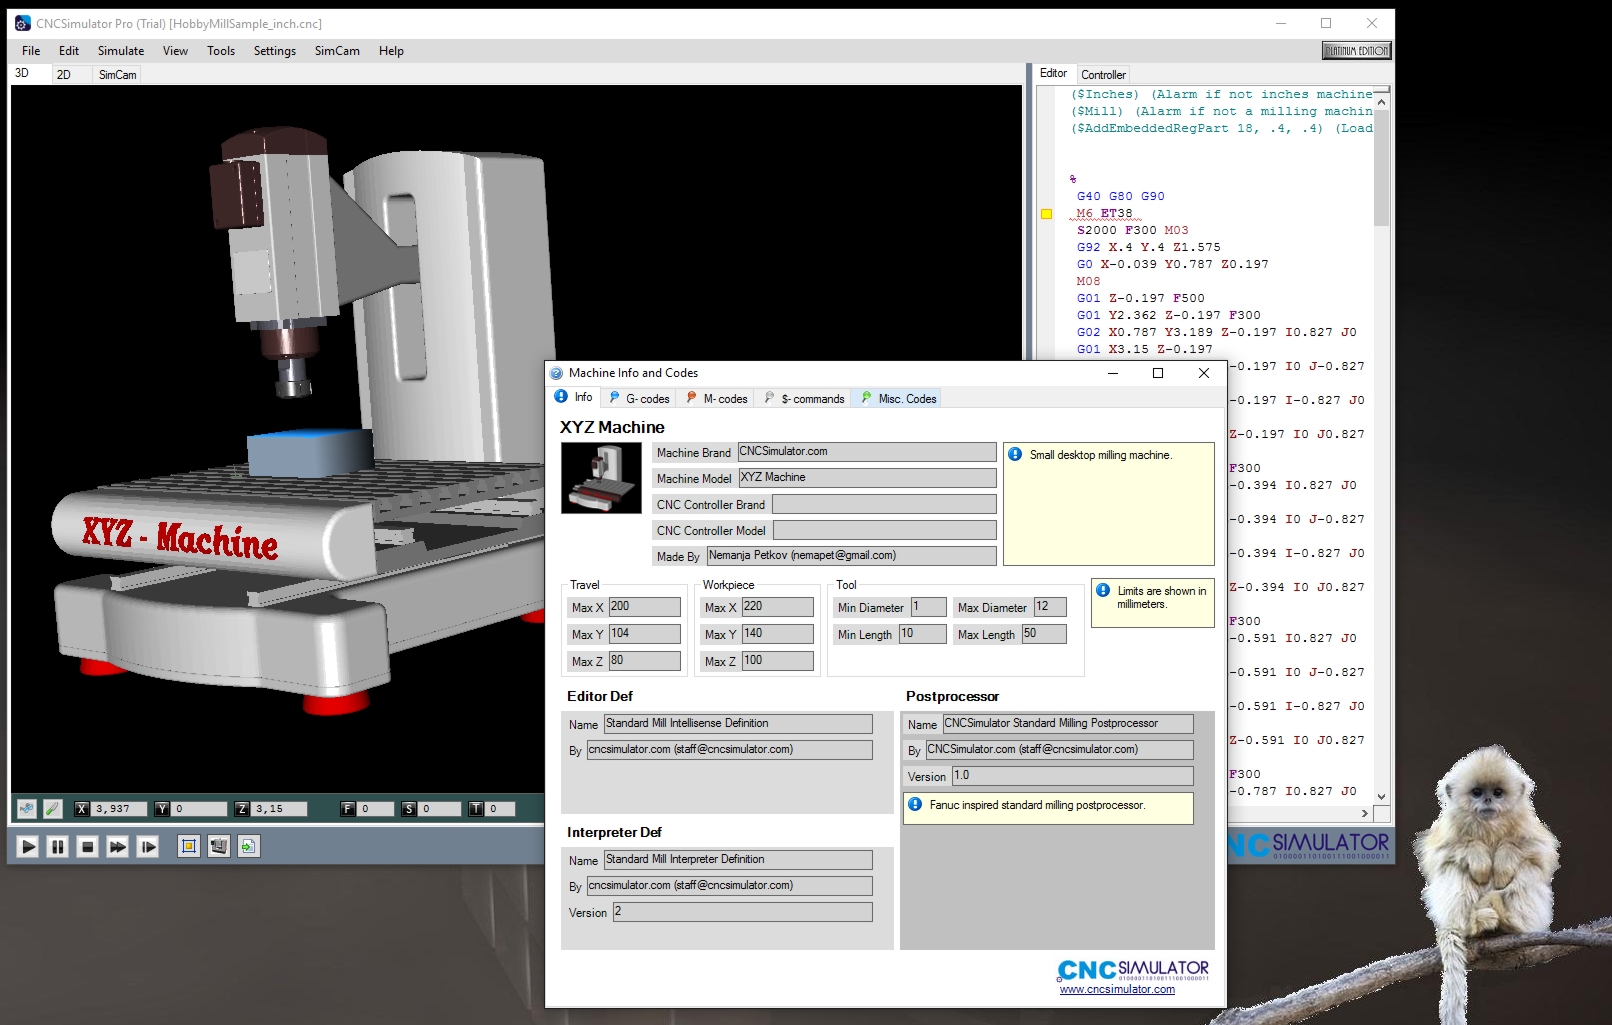The image size is (1612, 1025).
Task: Click the yellow square zoom-fit icon
Action: [x=188, y=847]
